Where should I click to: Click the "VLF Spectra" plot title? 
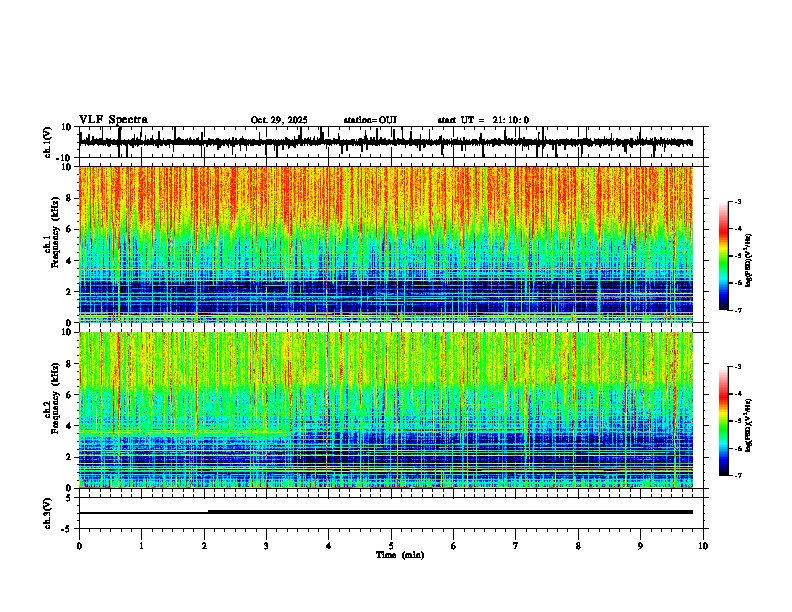[x=113, y=120]
